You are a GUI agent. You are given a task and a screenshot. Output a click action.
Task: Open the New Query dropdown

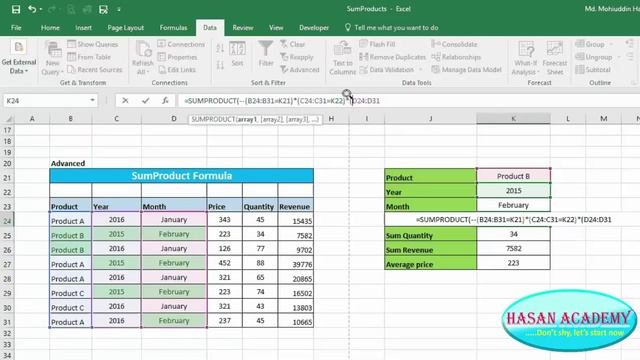tap(52, 59)
